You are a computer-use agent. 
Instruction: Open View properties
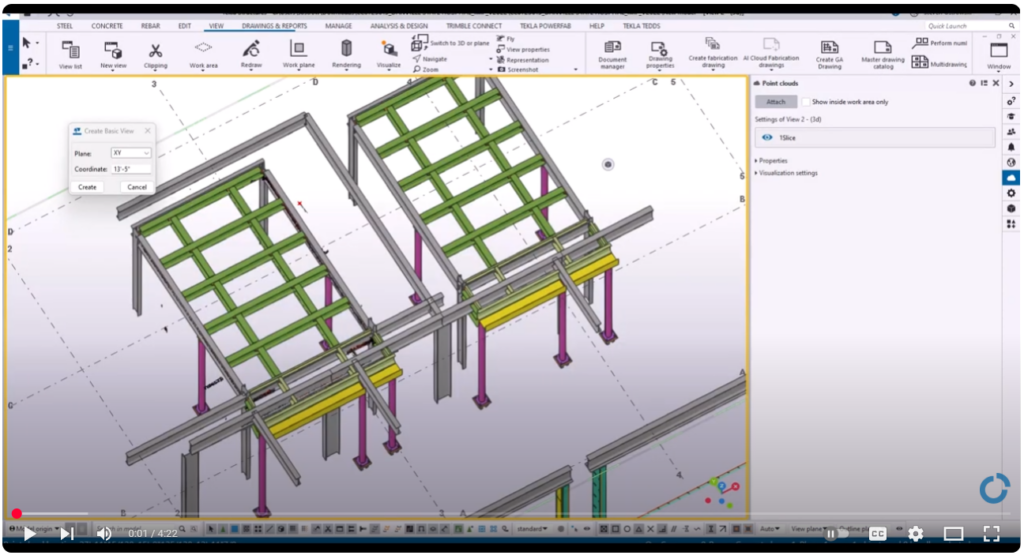(523, 50)
